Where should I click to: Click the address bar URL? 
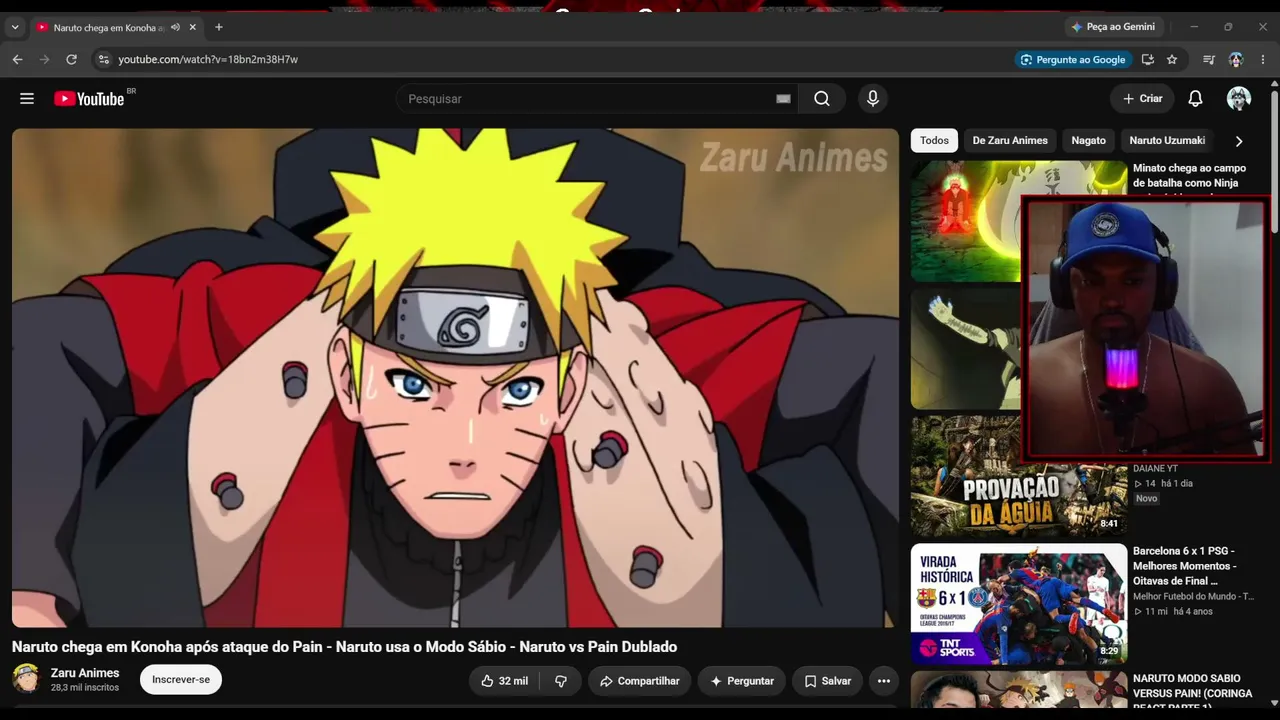(x=208, y=60)
